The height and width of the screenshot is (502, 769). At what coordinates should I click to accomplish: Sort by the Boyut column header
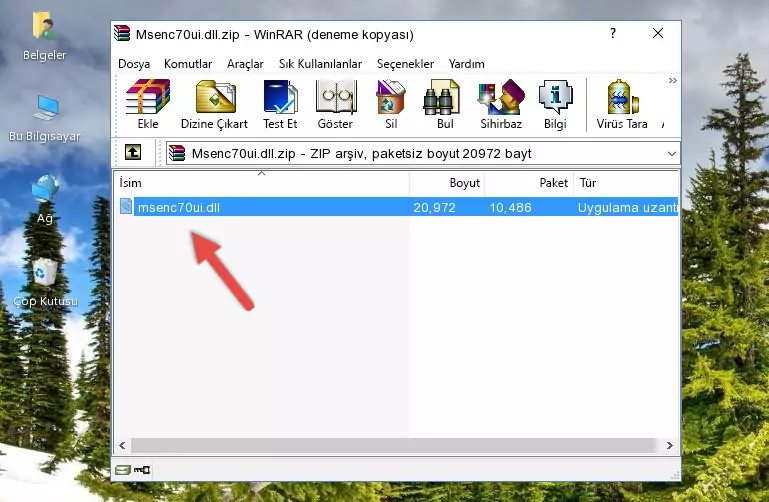coord(447,183)
